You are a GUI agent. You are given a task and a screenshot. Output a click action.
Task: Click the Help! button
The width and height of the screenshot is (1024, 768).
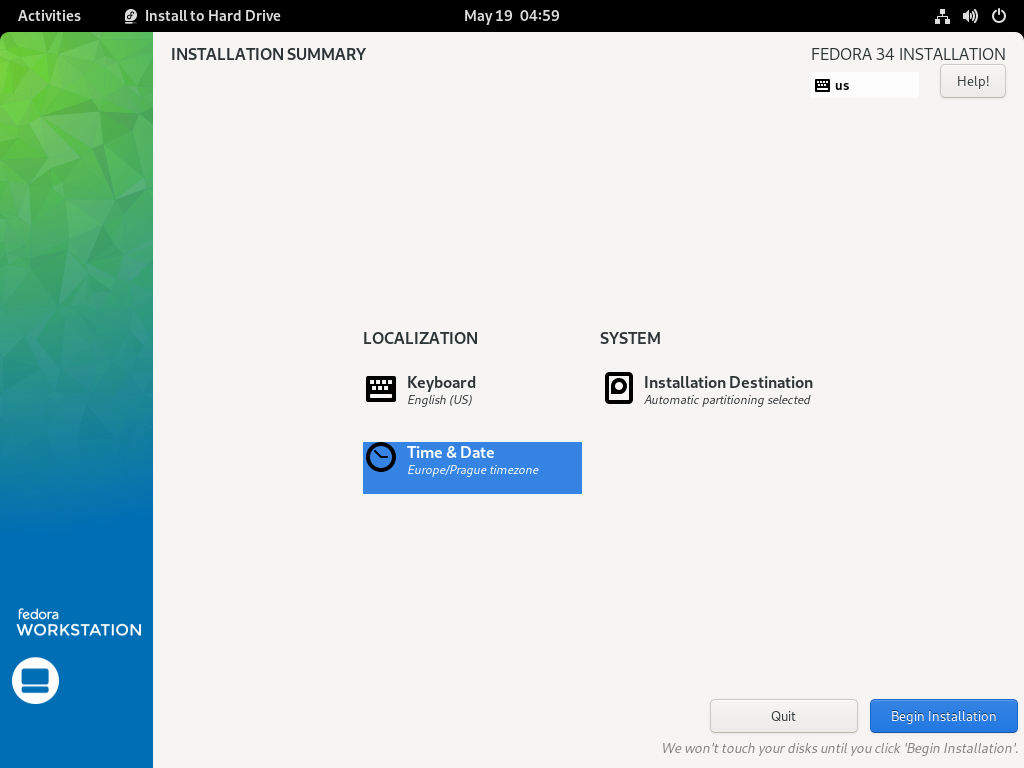click(x=972, y=82)
